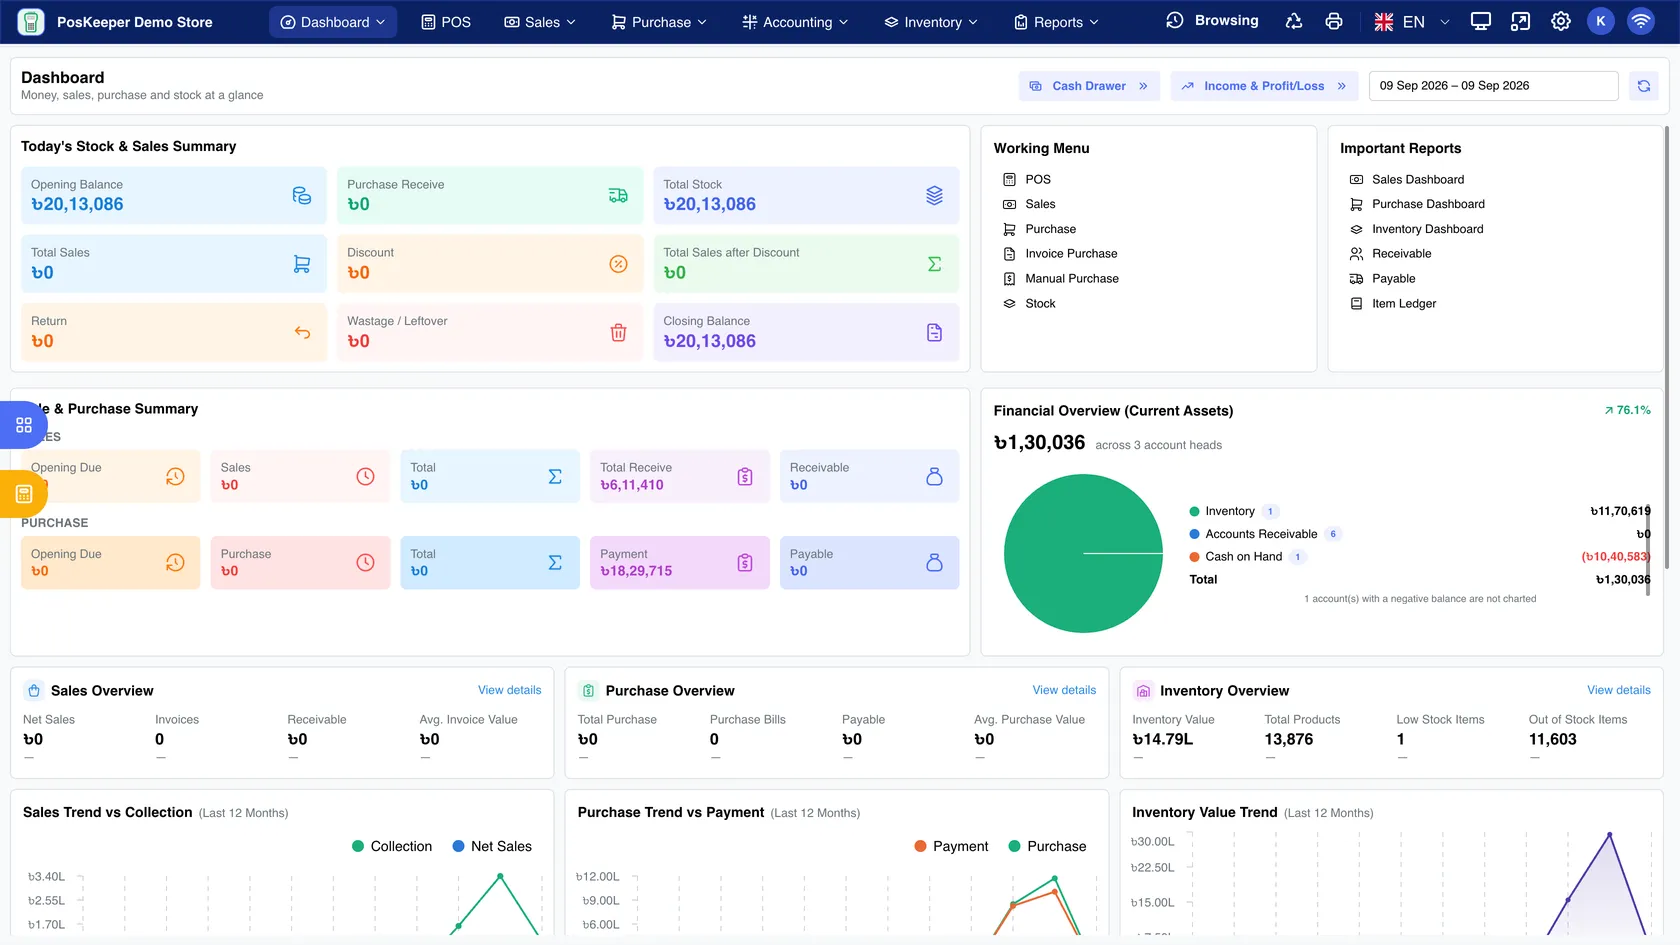Click the sigma icon on Total Sales after Discount
The height and width of the screenshot is (945, 1680).
pyautogui.click(x=934, y=264)
